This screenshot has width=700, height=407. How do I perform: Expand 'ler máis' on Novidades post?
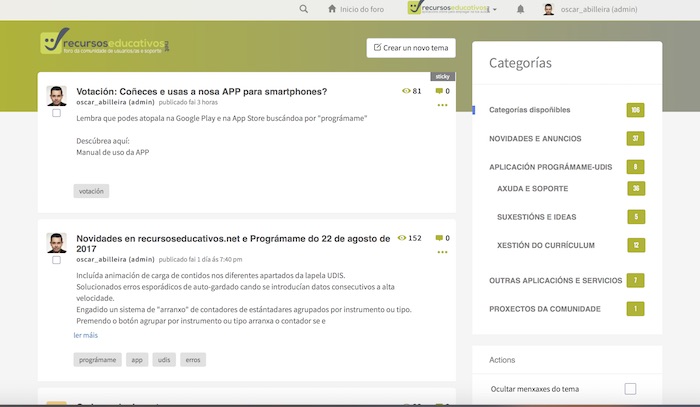pos(85,335)
